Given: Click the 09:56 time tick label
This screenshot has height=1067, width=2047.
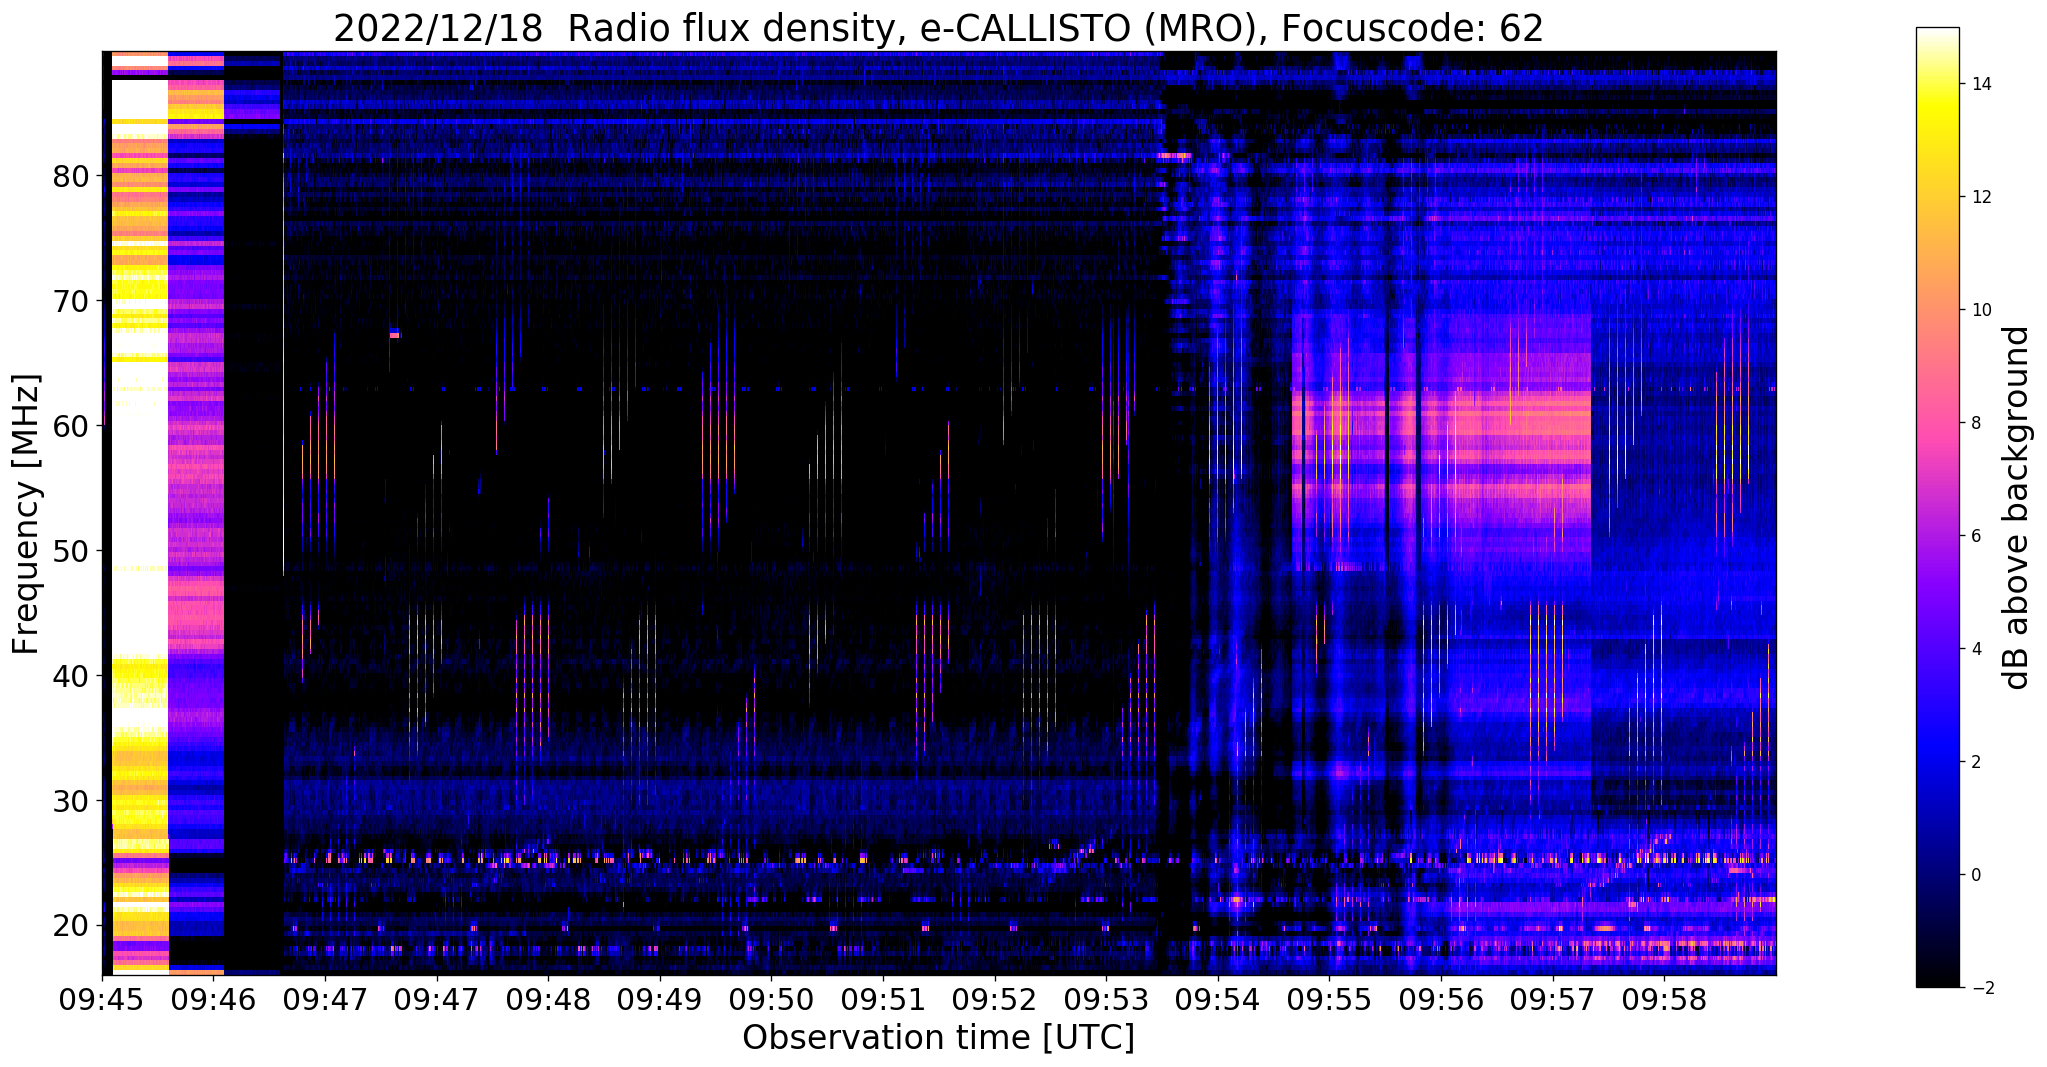Looking at the screenshot, I should tap(1441, 1001).
